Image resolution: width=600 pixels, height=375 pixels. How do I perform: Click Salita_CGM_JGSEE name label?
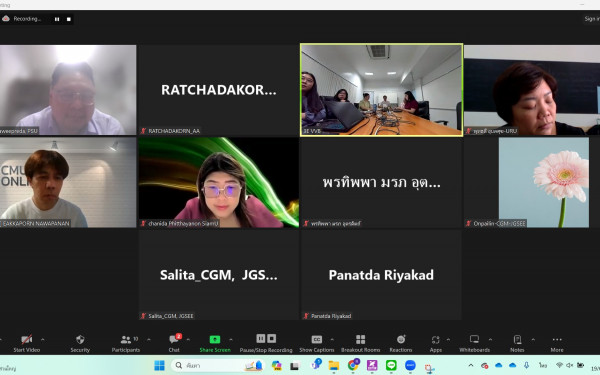[167, 316]
